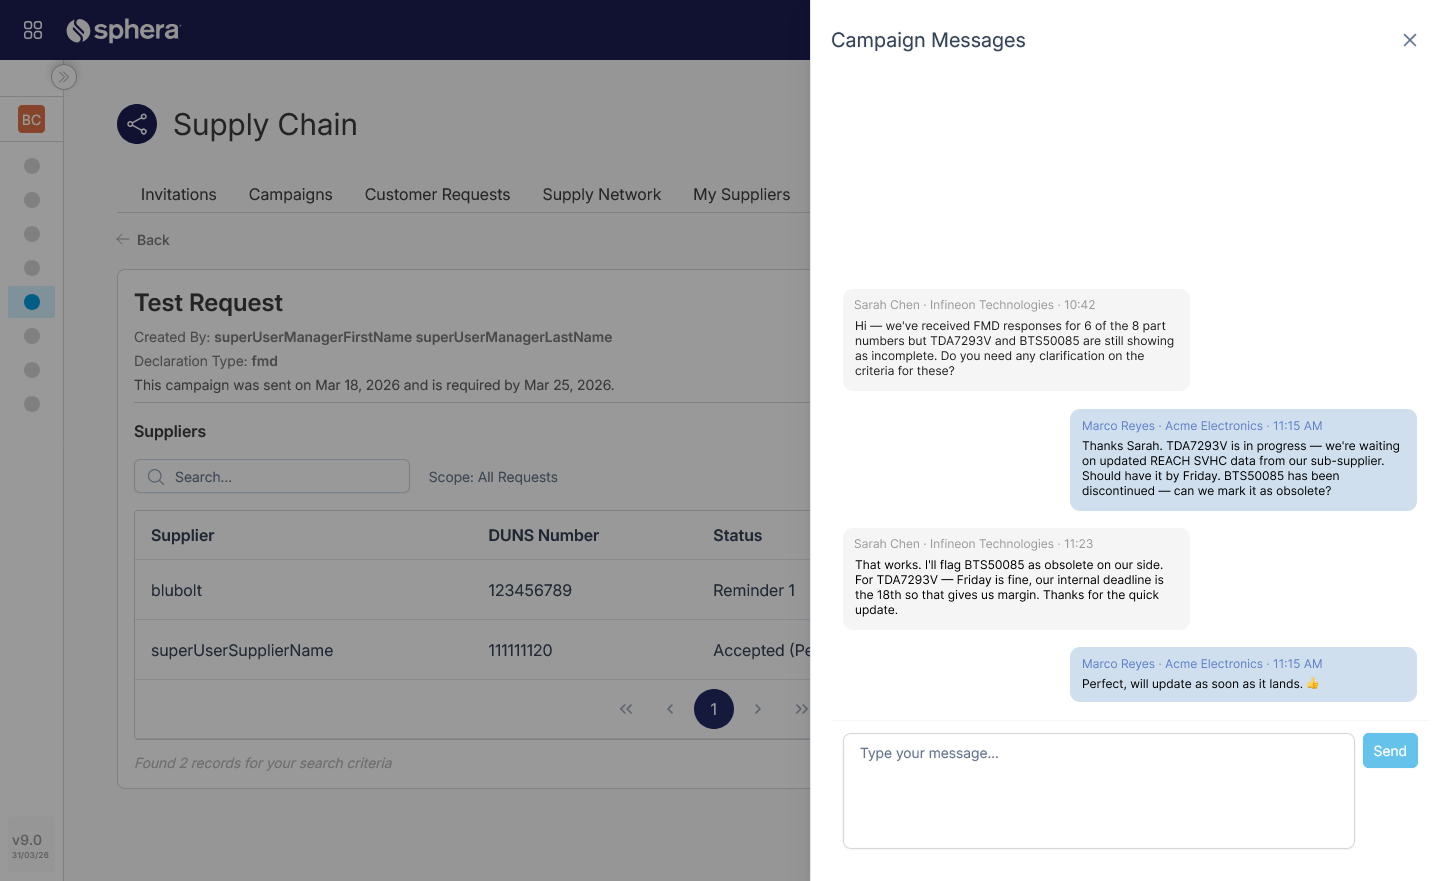Screen dimensions: 1450x881
Task: Select page 1 in pagination
Action: [x=714, y=709]
